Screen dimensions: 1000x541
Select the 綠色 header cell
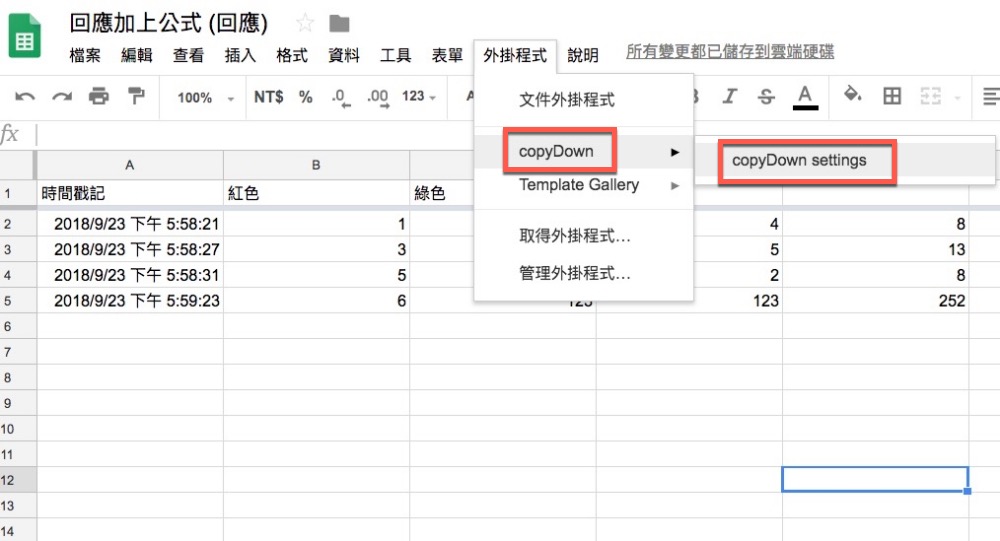coord(443,193)
